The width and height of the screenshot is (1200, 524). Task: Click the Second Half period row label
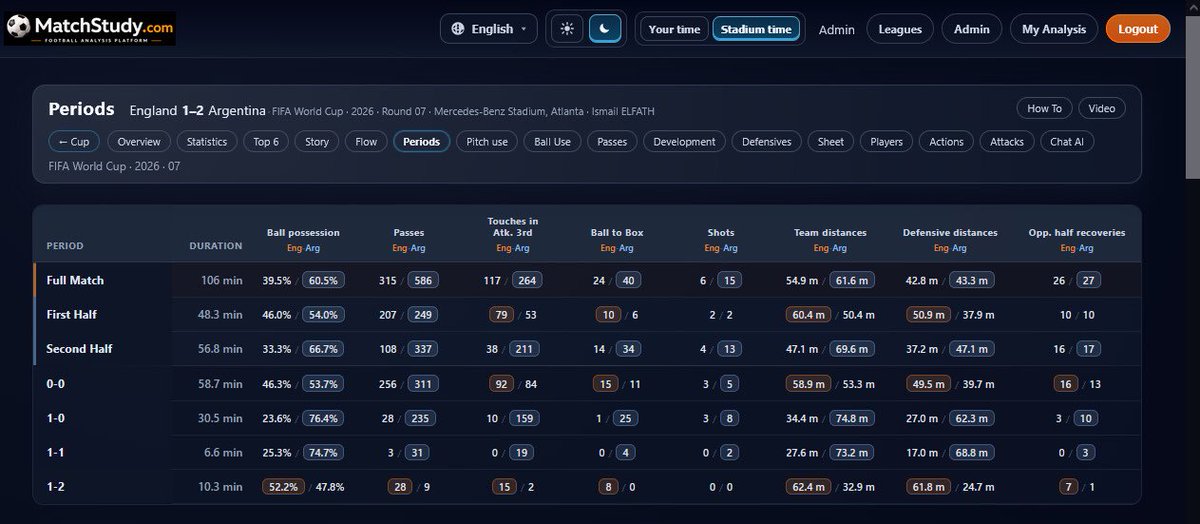click(x=79, y=349)
